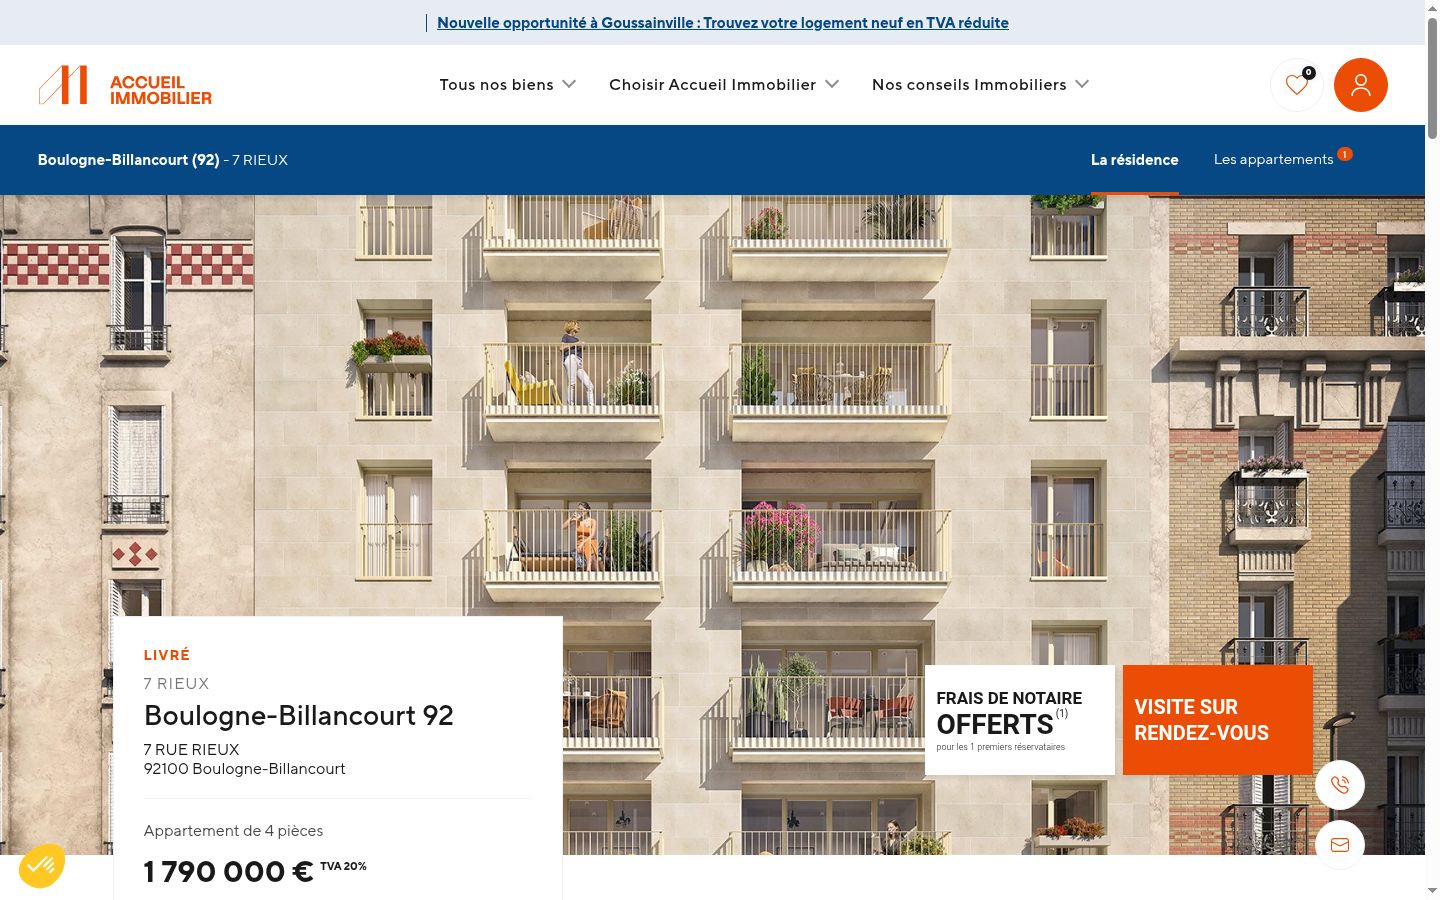Expand Choisir Accueil Immobilier chevron
This screenshot has height=900, width=1440.
click(x=832, y=84)
